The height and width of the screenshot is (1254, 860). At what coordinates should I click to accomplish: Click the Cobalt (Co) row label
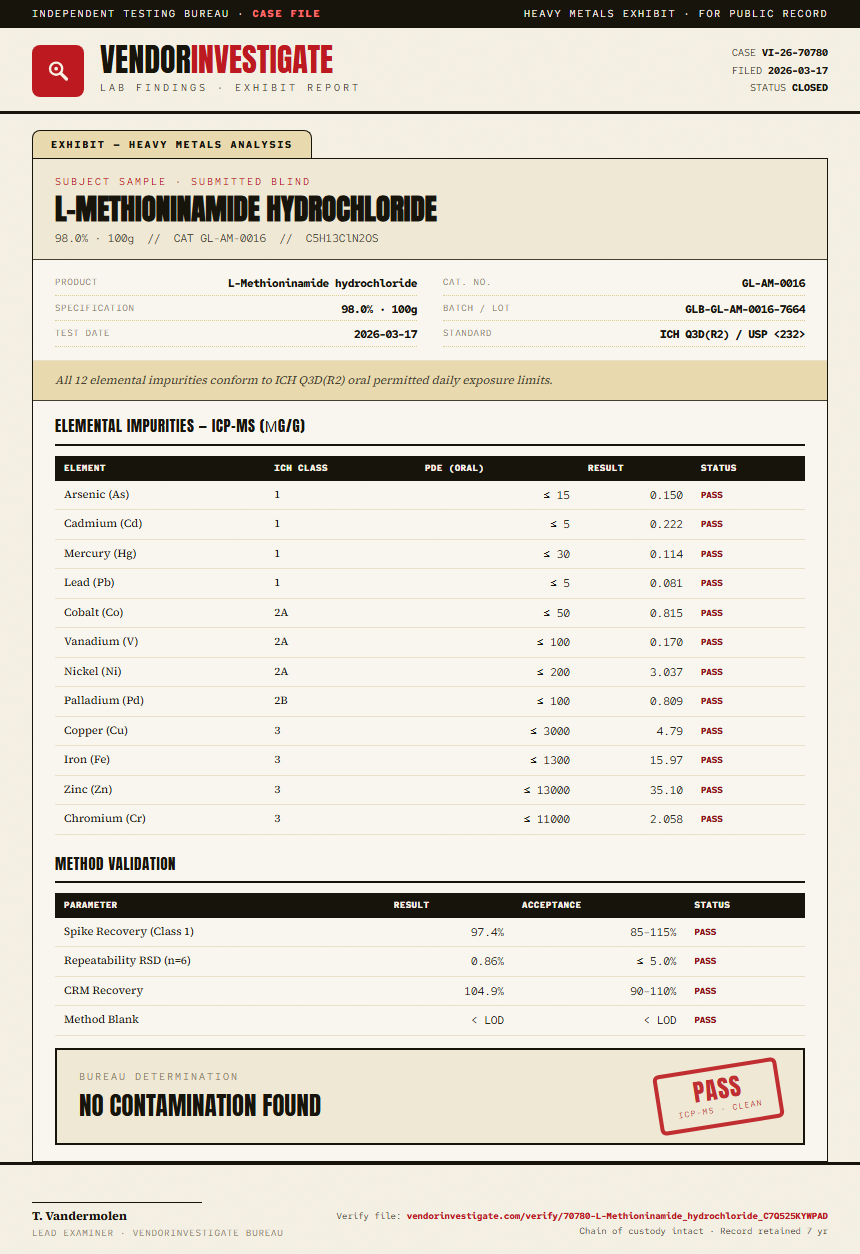click(x=94, y=613)
